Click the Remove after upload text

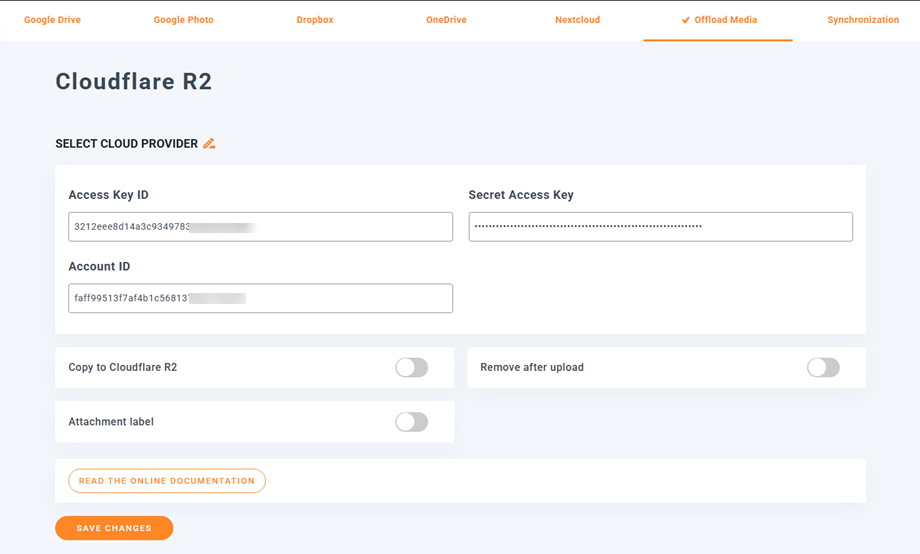pos(532,367)
